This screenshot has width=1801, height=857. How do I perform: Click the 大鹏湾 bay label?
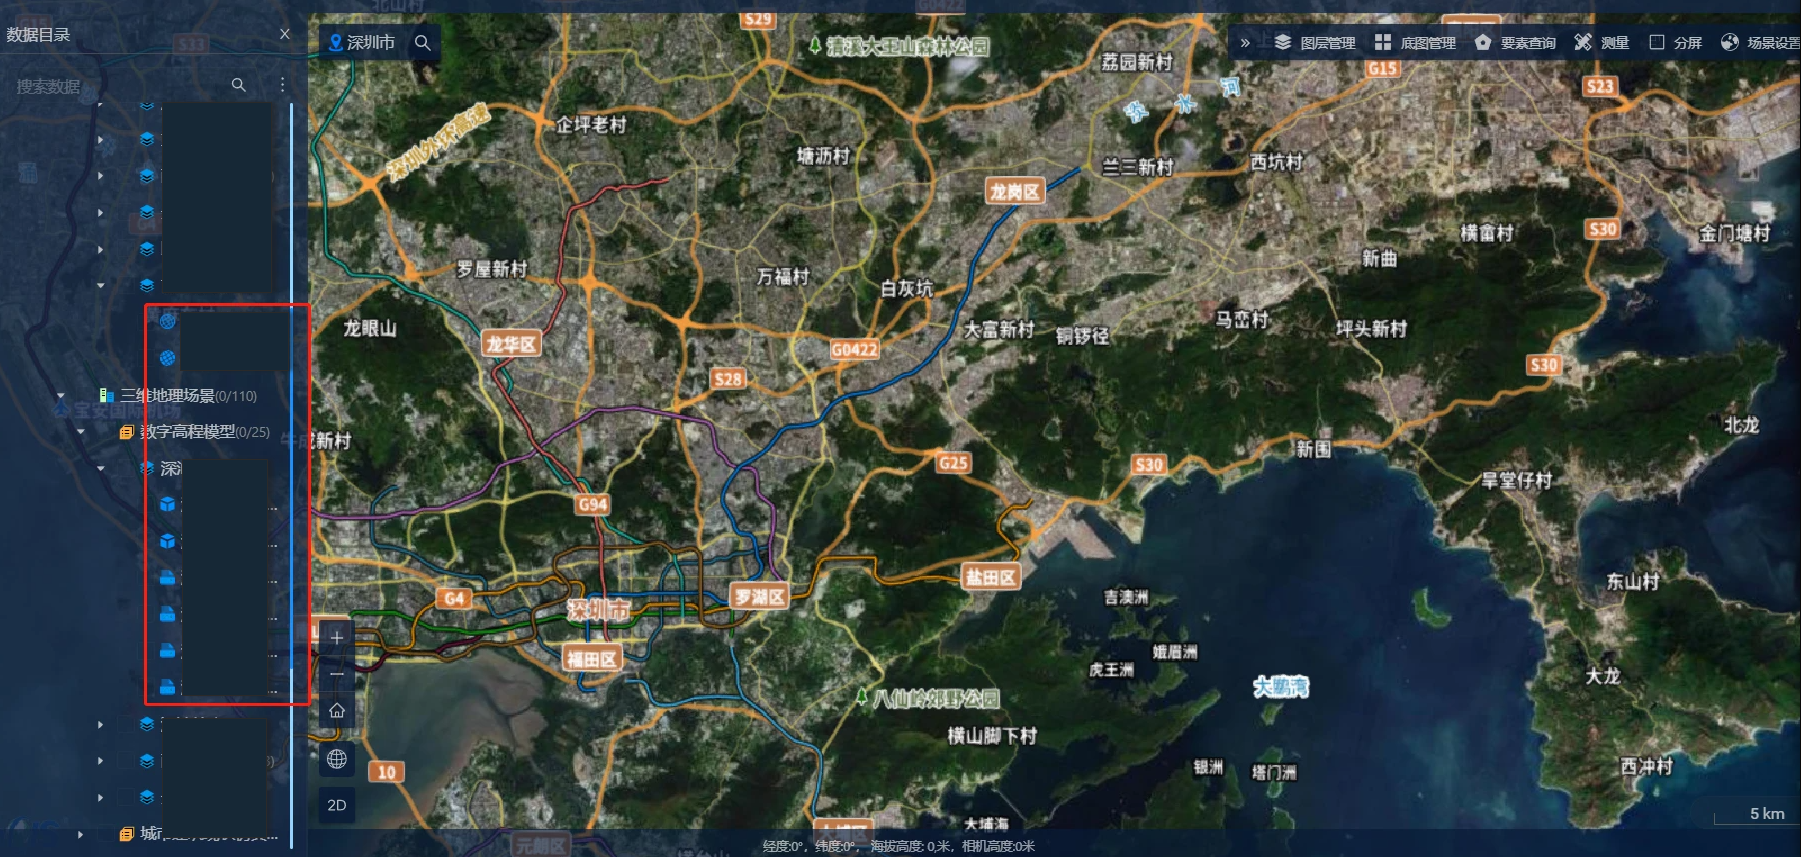(x=1281, y=687)
